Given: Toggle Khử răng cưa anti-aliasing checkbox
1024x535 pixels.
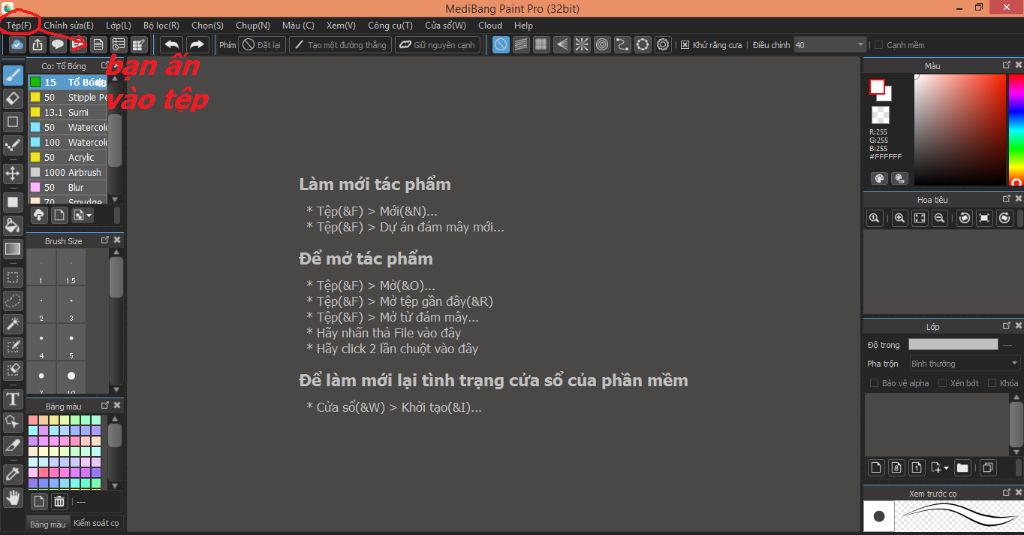Looking at the screenshot, I should 684,45.
